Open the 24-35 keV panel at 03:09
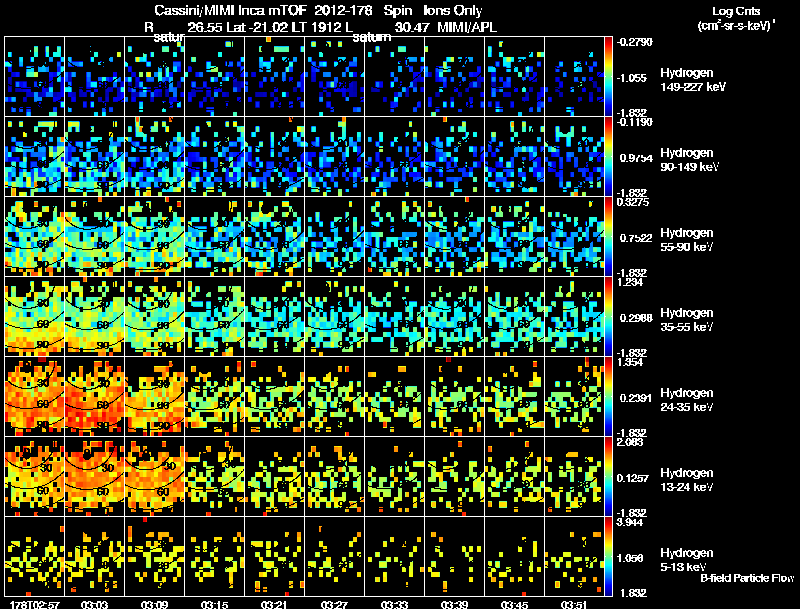This screenshot has height=609, width=800. [x=155, y=396]
